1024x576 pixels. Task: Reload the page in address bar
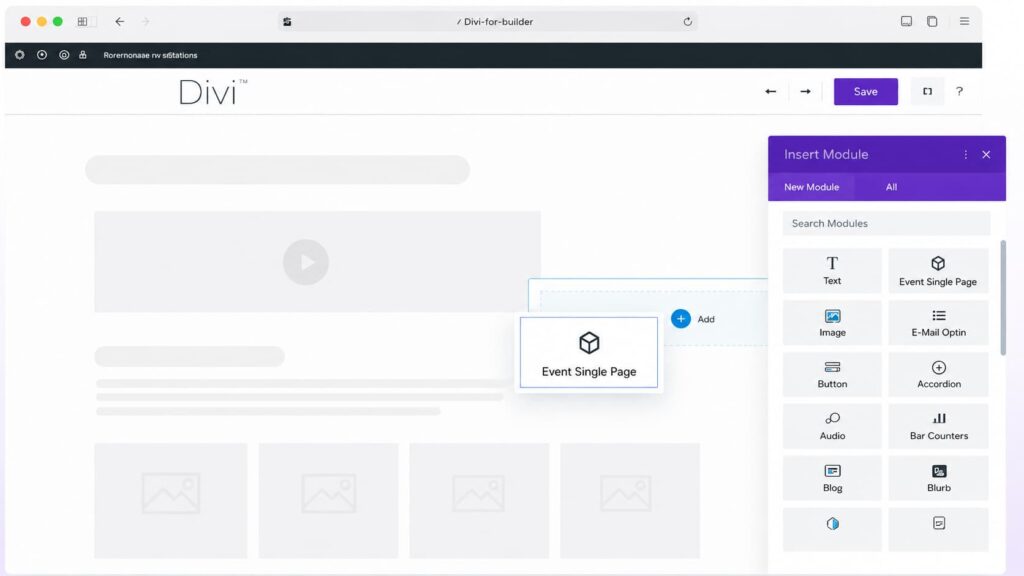point(688,22)
